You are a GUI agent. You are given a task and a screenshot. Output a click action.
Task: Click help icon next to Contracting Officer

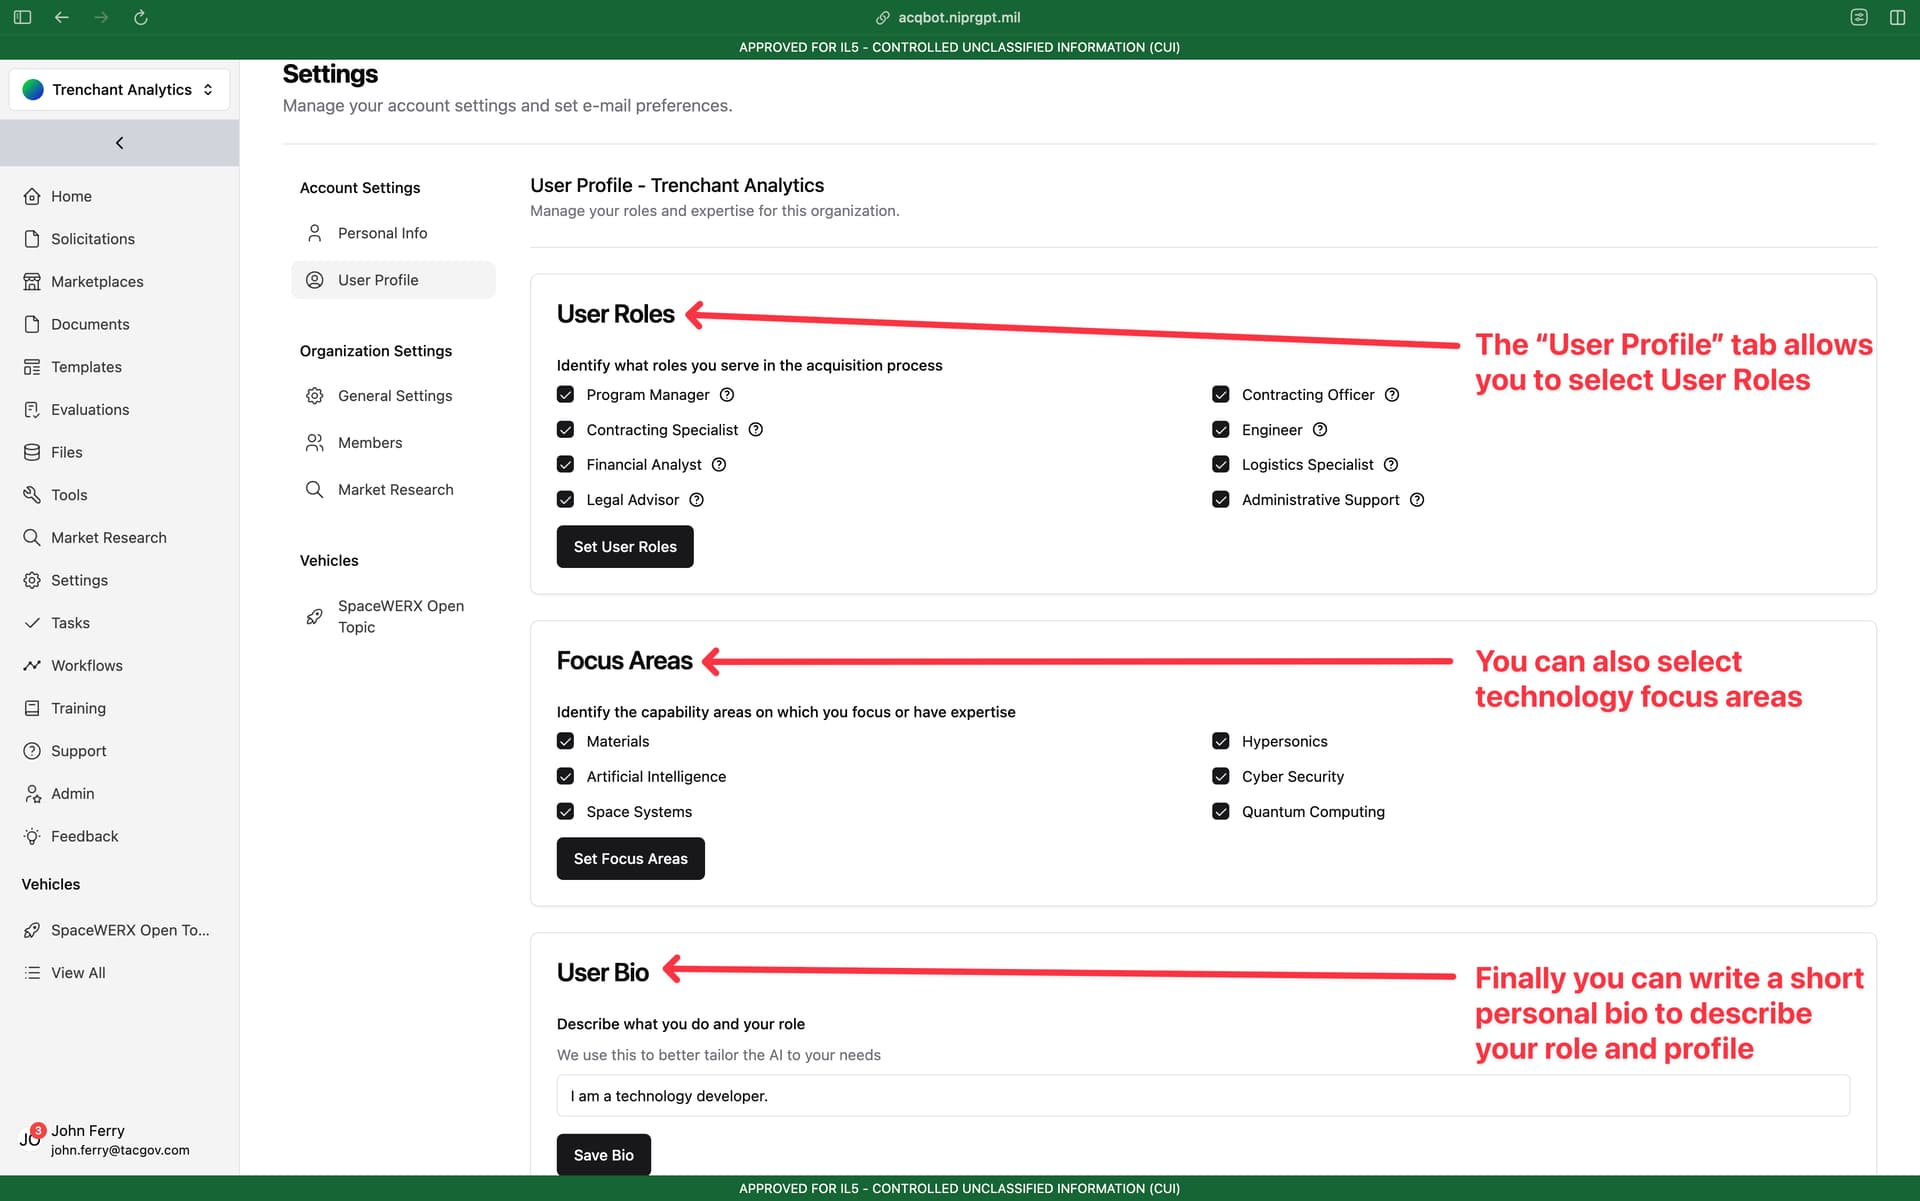pos(1392,395)
